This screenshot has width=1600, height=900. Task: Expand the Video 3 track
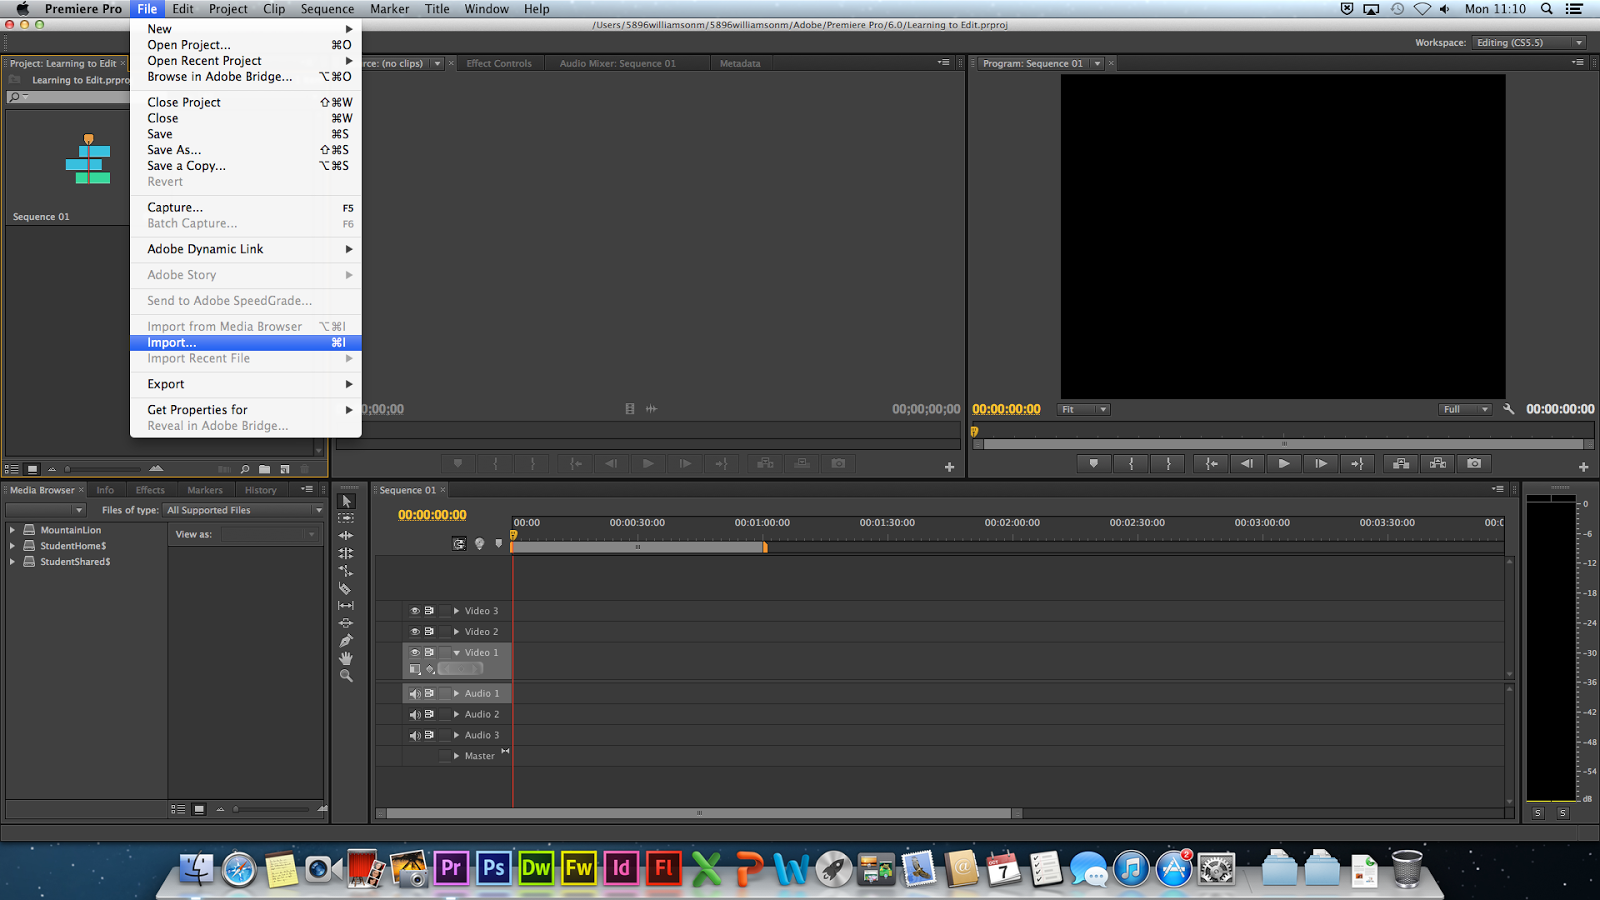(x=457, y=611)
